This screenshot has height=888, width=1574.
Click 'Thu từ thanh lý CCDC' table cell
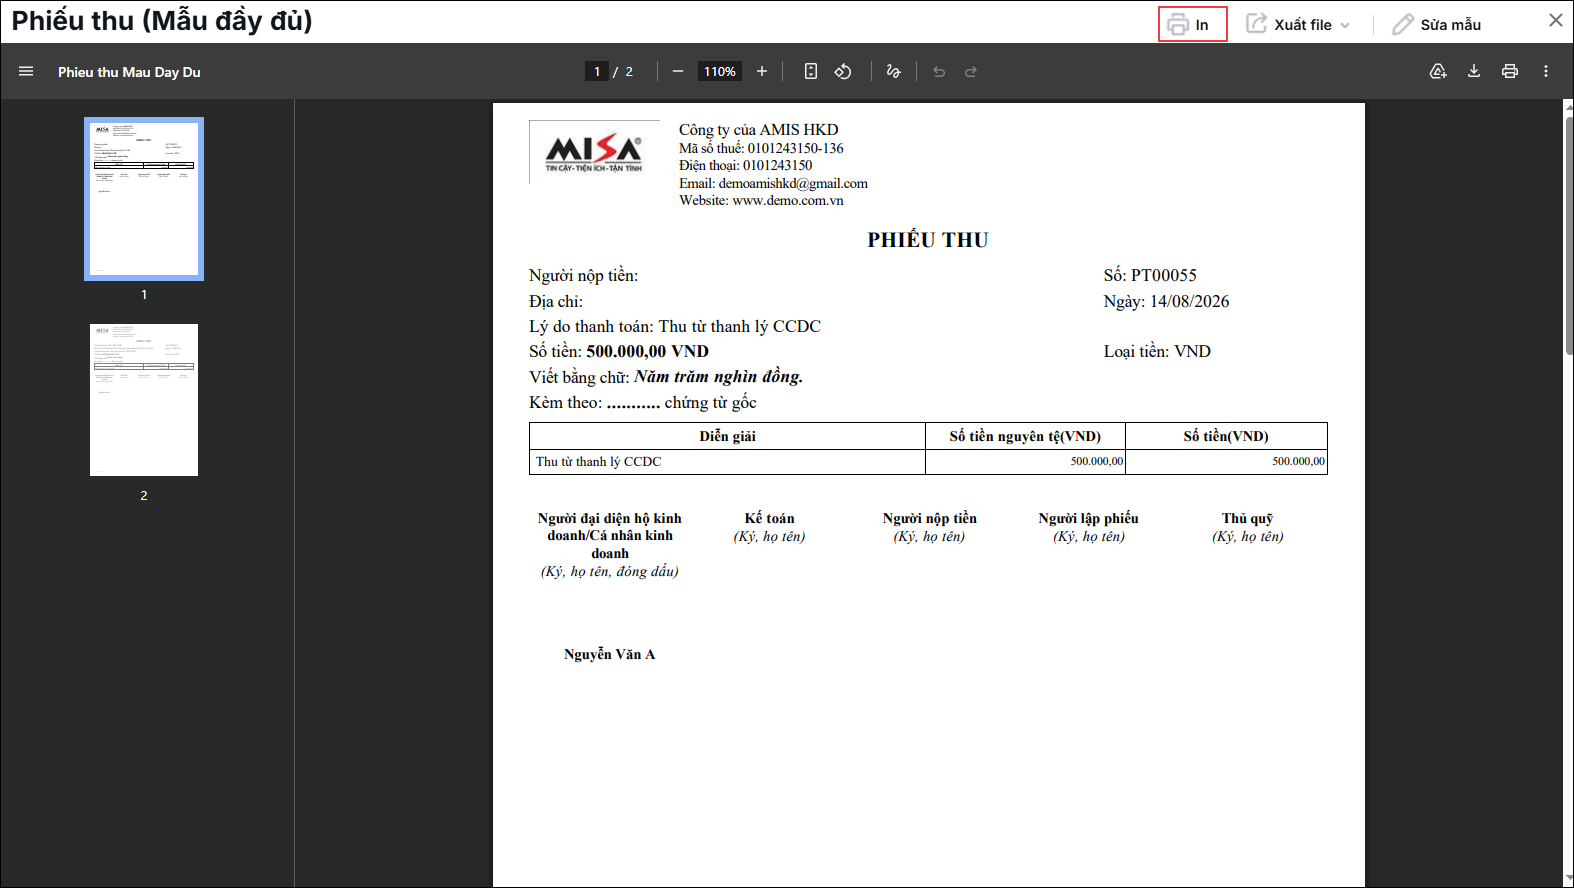(727, 461)
